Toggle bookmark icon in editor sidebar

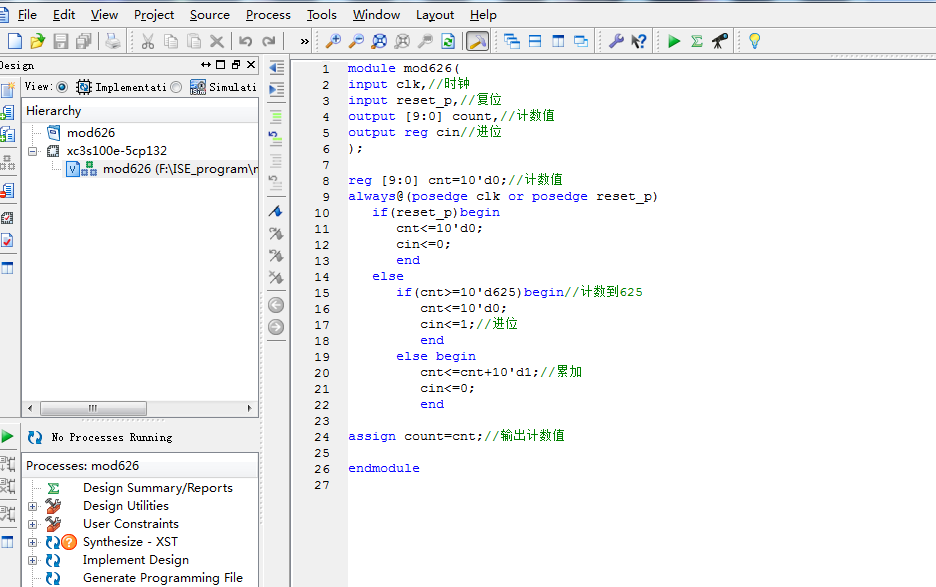276,212
